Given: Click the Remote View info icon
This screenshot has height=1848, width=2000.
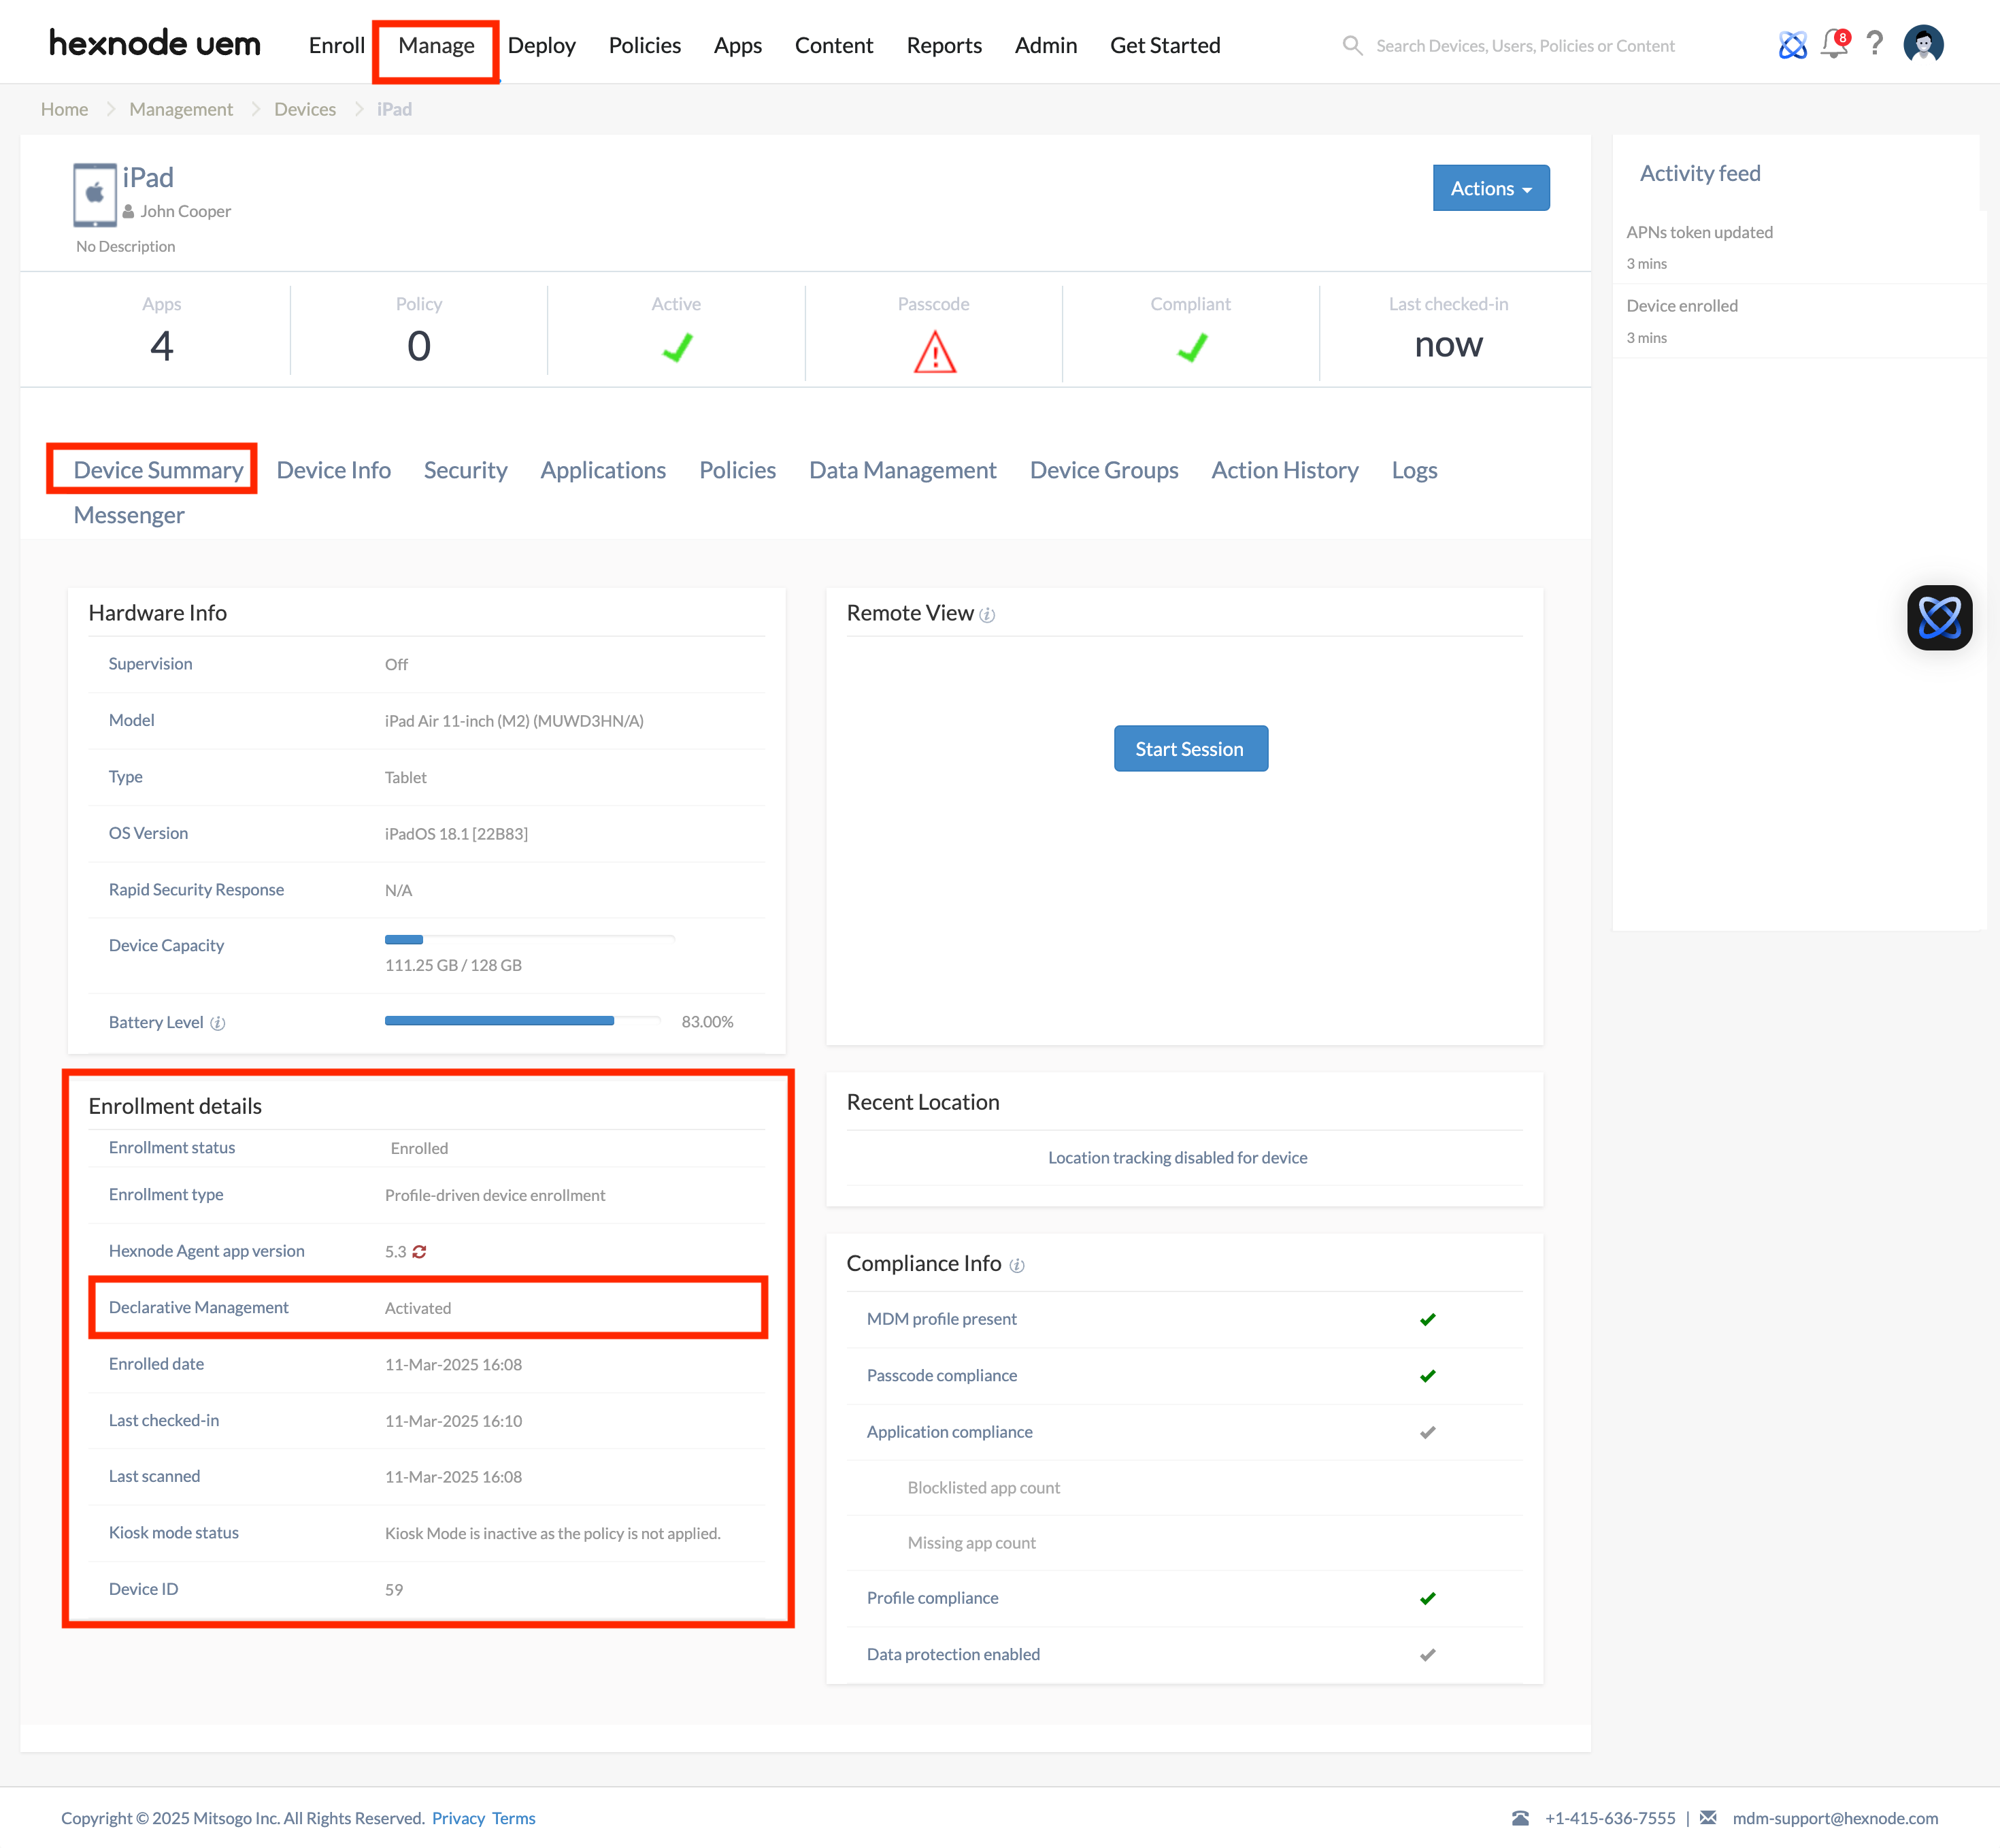Looking at the screenshot, I should point(987,615).
